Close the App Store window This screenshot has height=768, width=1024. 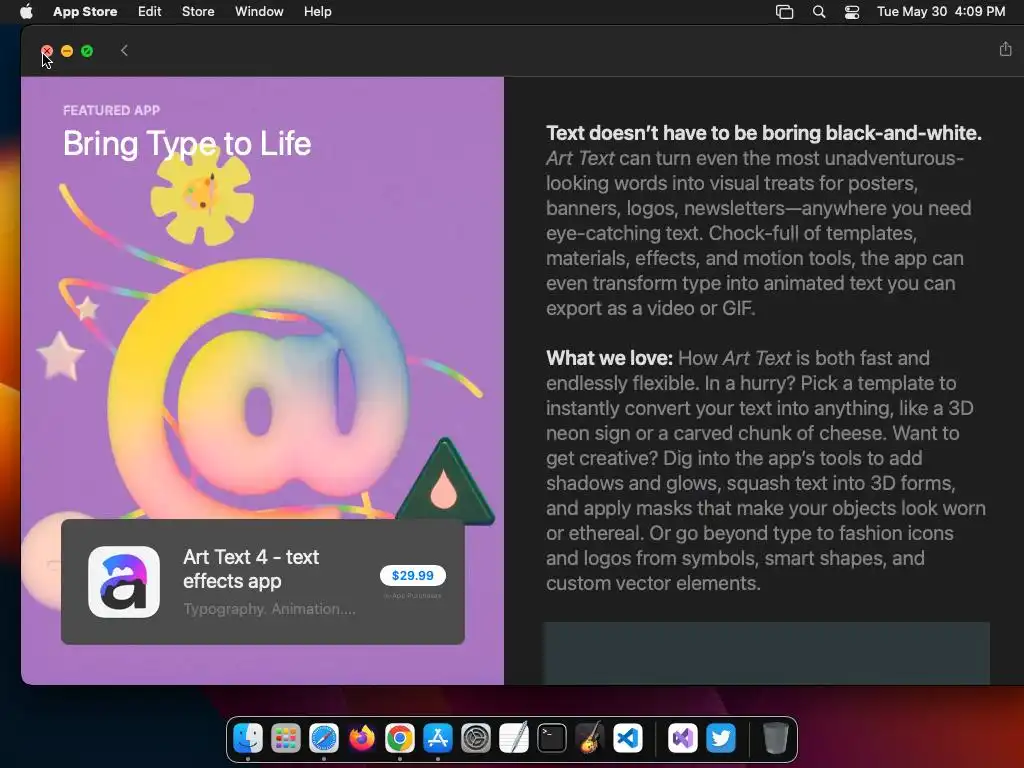[x=47, y=51]
